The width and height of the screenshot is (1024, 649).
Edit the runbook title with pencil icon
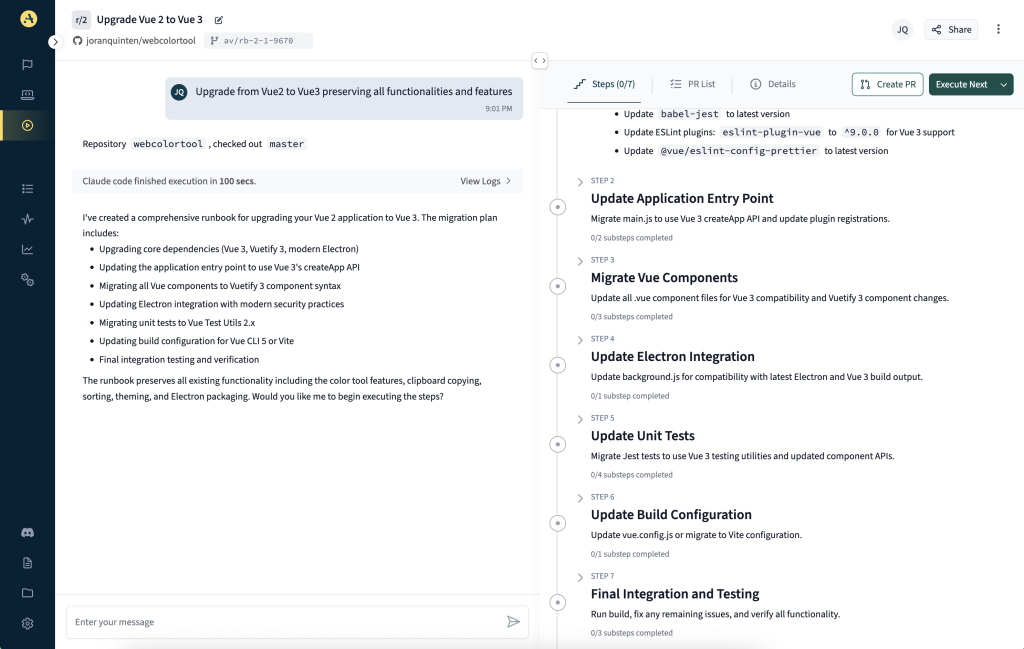219,20
